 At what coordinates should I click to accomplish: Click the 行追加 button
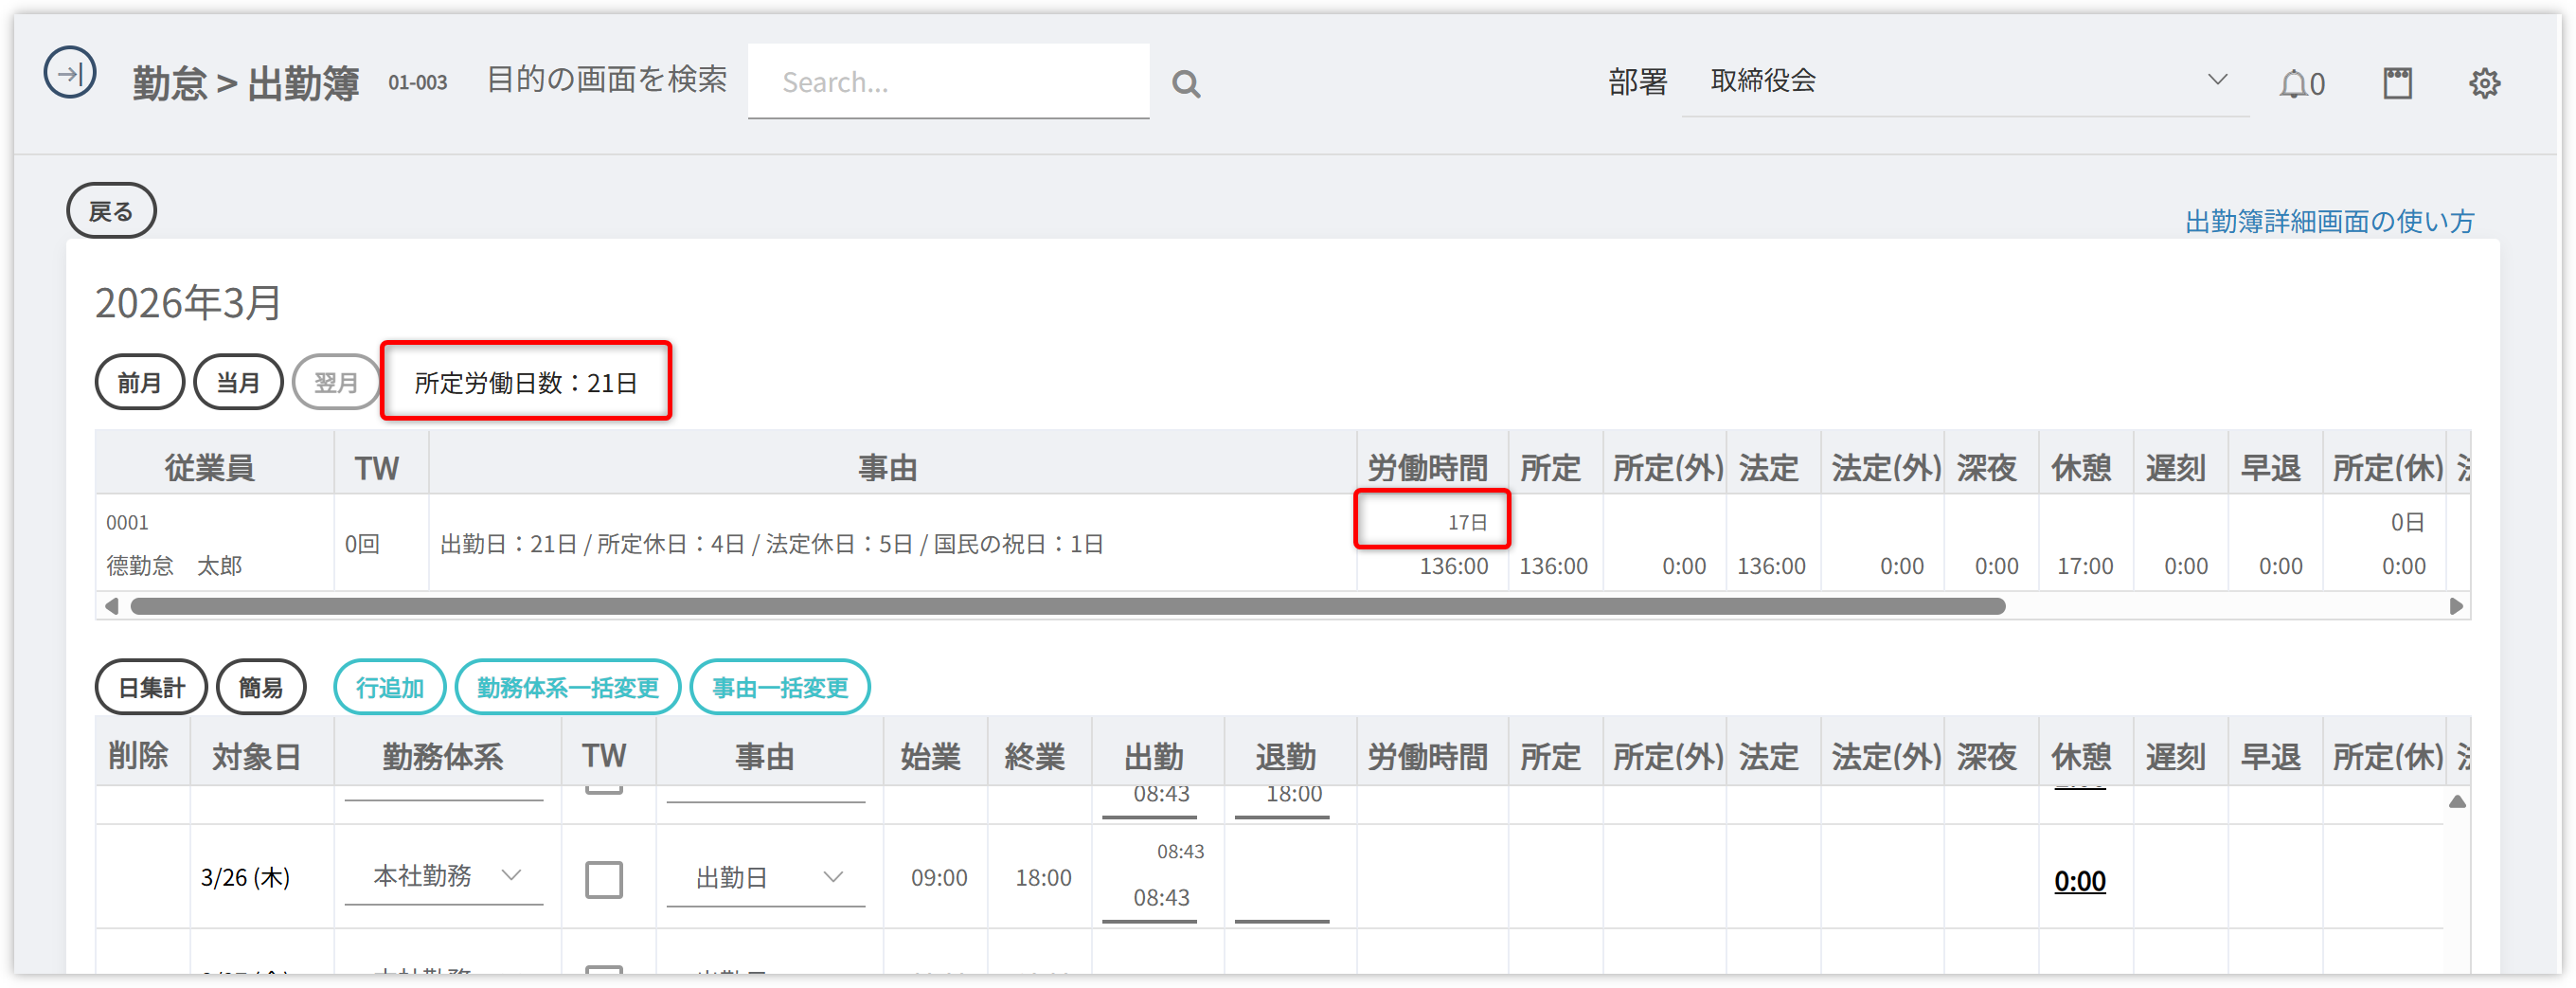point(389,687)
